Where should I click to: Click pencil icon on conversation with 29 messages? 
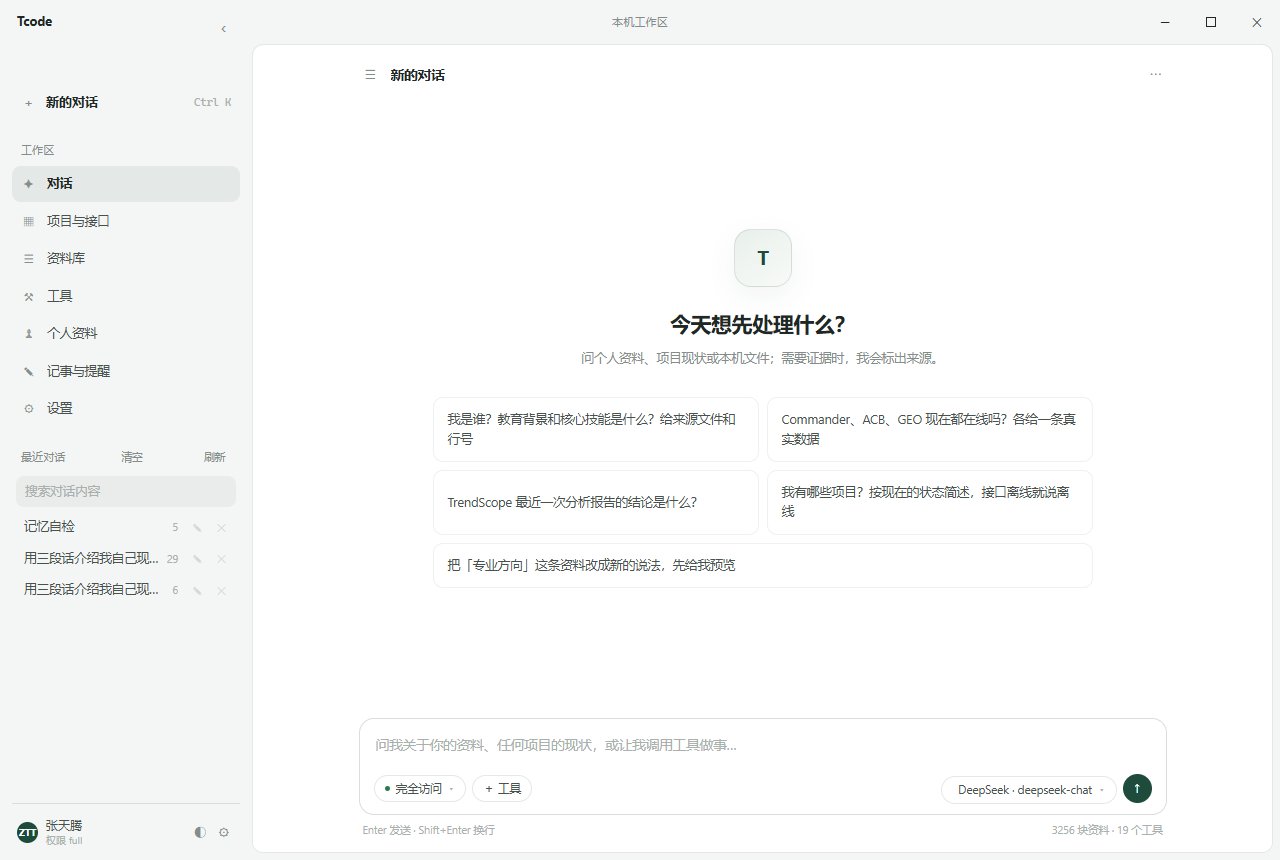pos(197,559)
